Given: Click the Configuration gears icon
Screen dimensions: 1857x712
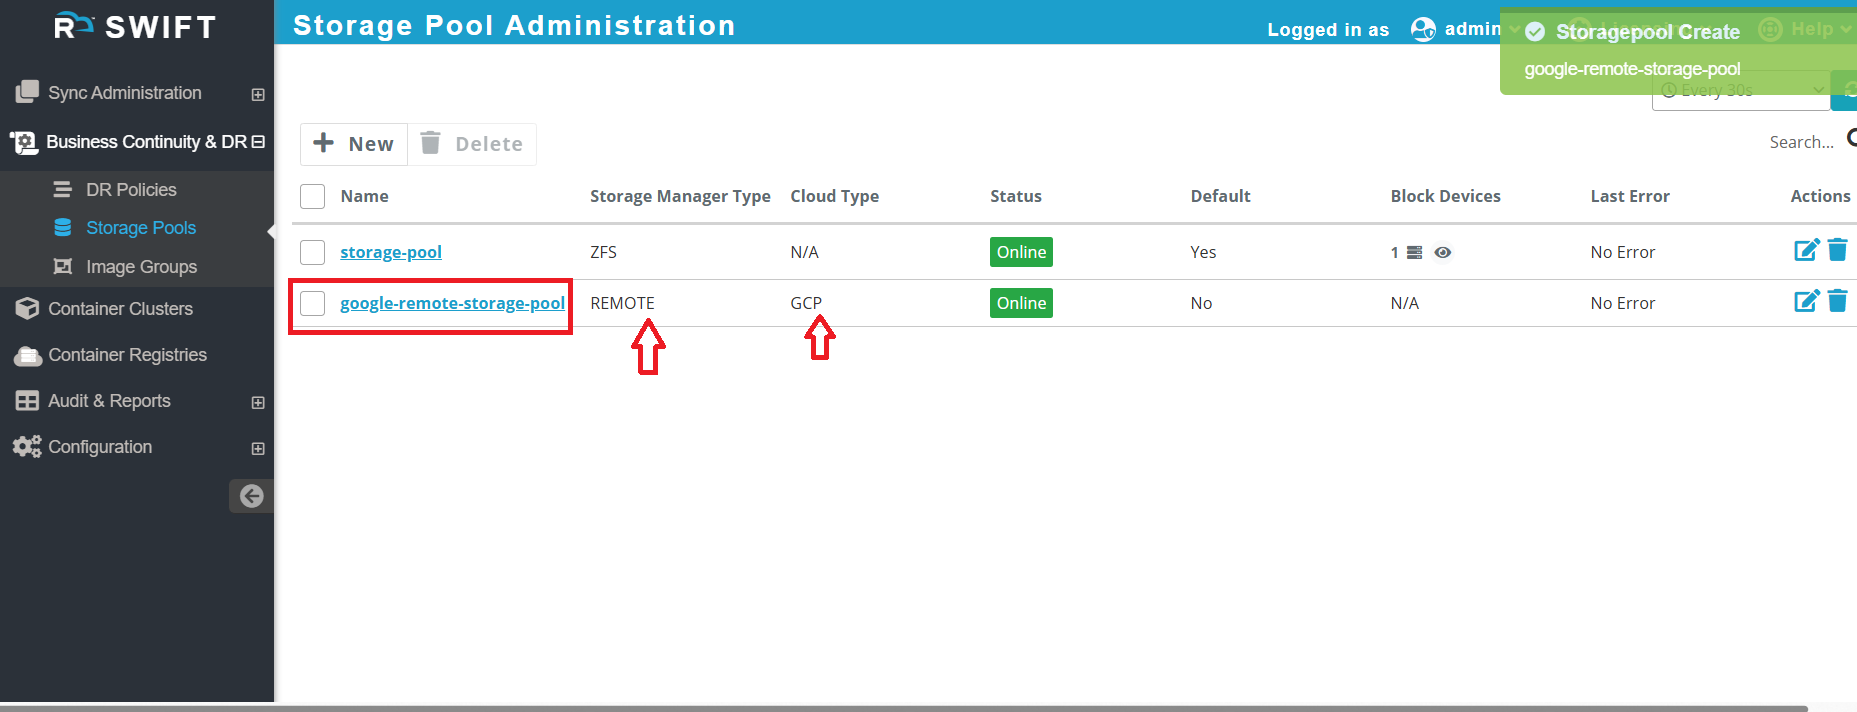Looking at the screenshot, I should point(27,446).
